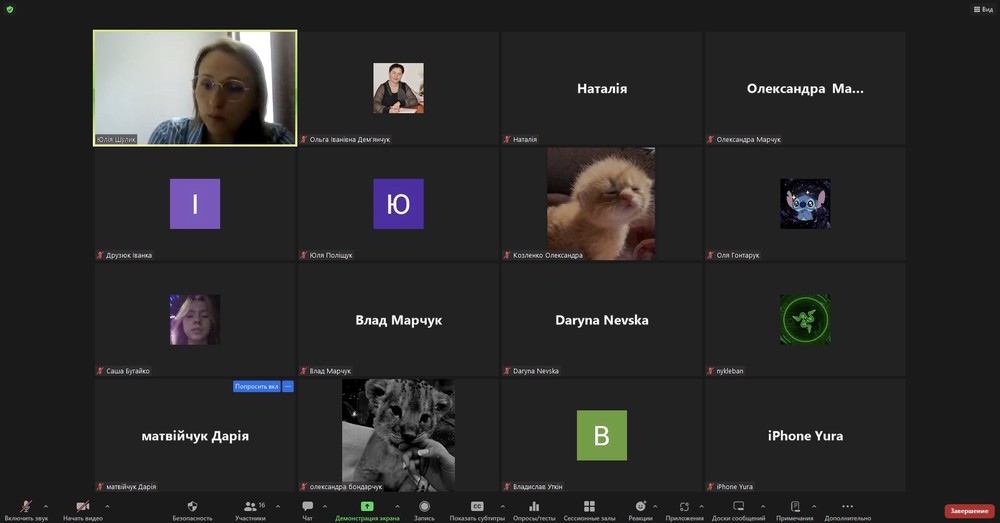Open video options arrow beside camera

tap(107, 506)
